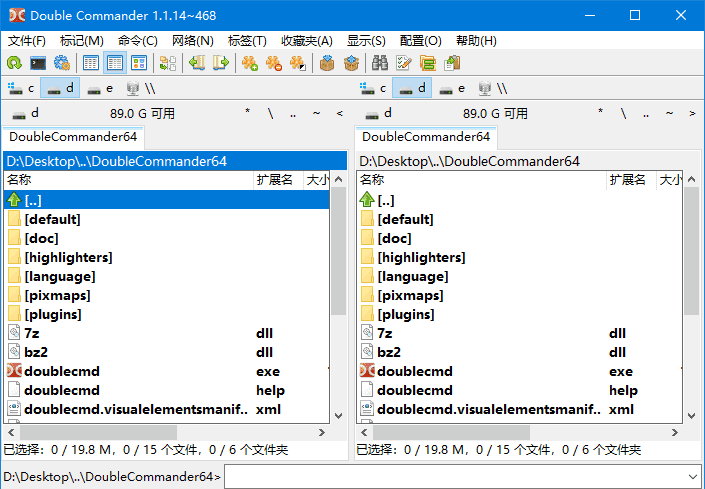Viewport: 705px width, 489px height.
Task: Open the 文件(F) menu
Action: (x=27, y=41)
